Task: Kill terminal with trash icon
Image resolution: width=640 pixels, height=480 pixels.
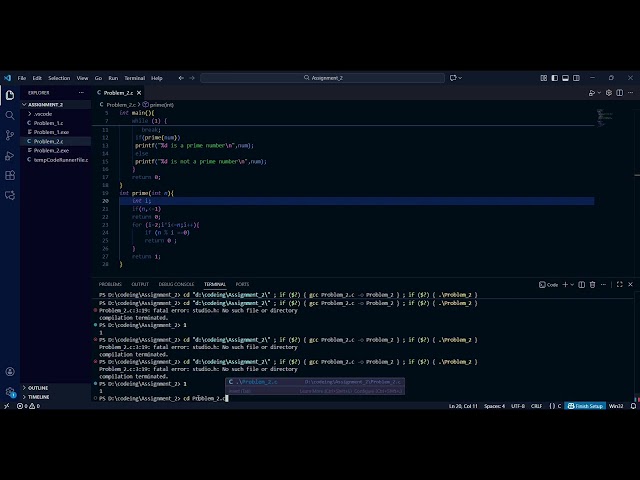Action: pyautogui.click(x=593, y=284)
